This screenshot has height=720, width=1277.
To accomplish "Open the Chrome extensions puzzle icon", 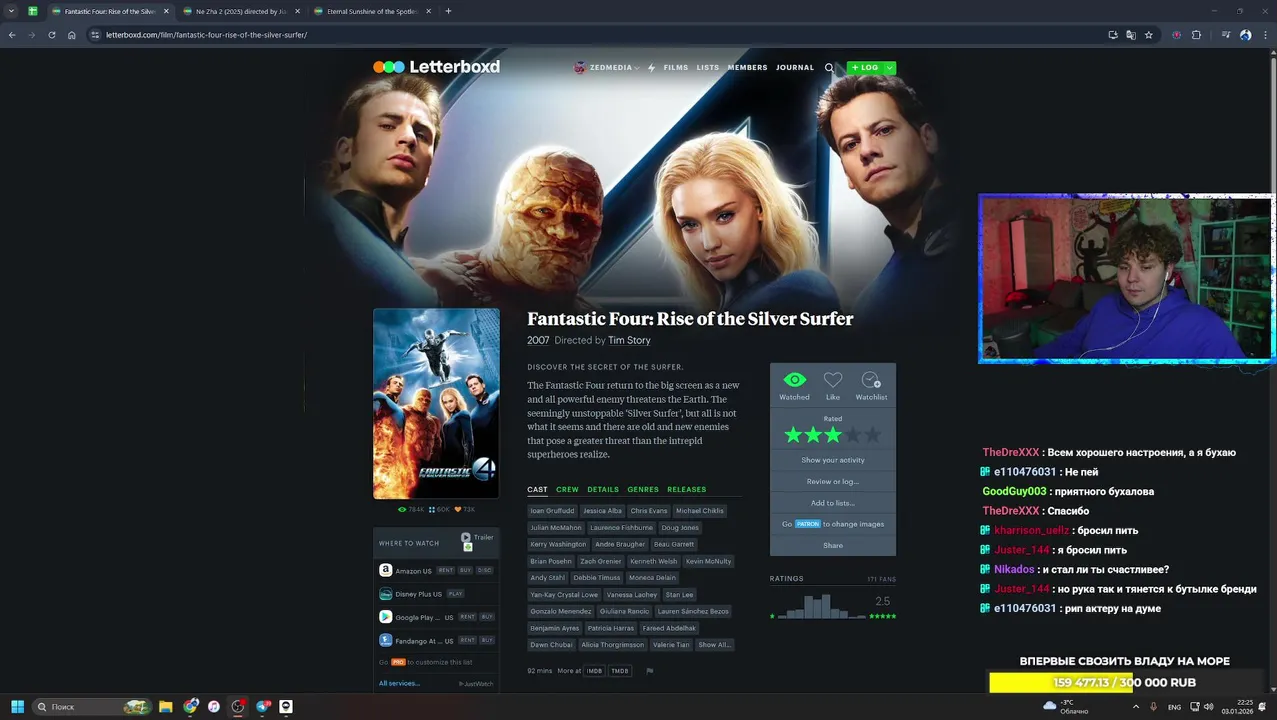I will click(x=1197, y=35).
